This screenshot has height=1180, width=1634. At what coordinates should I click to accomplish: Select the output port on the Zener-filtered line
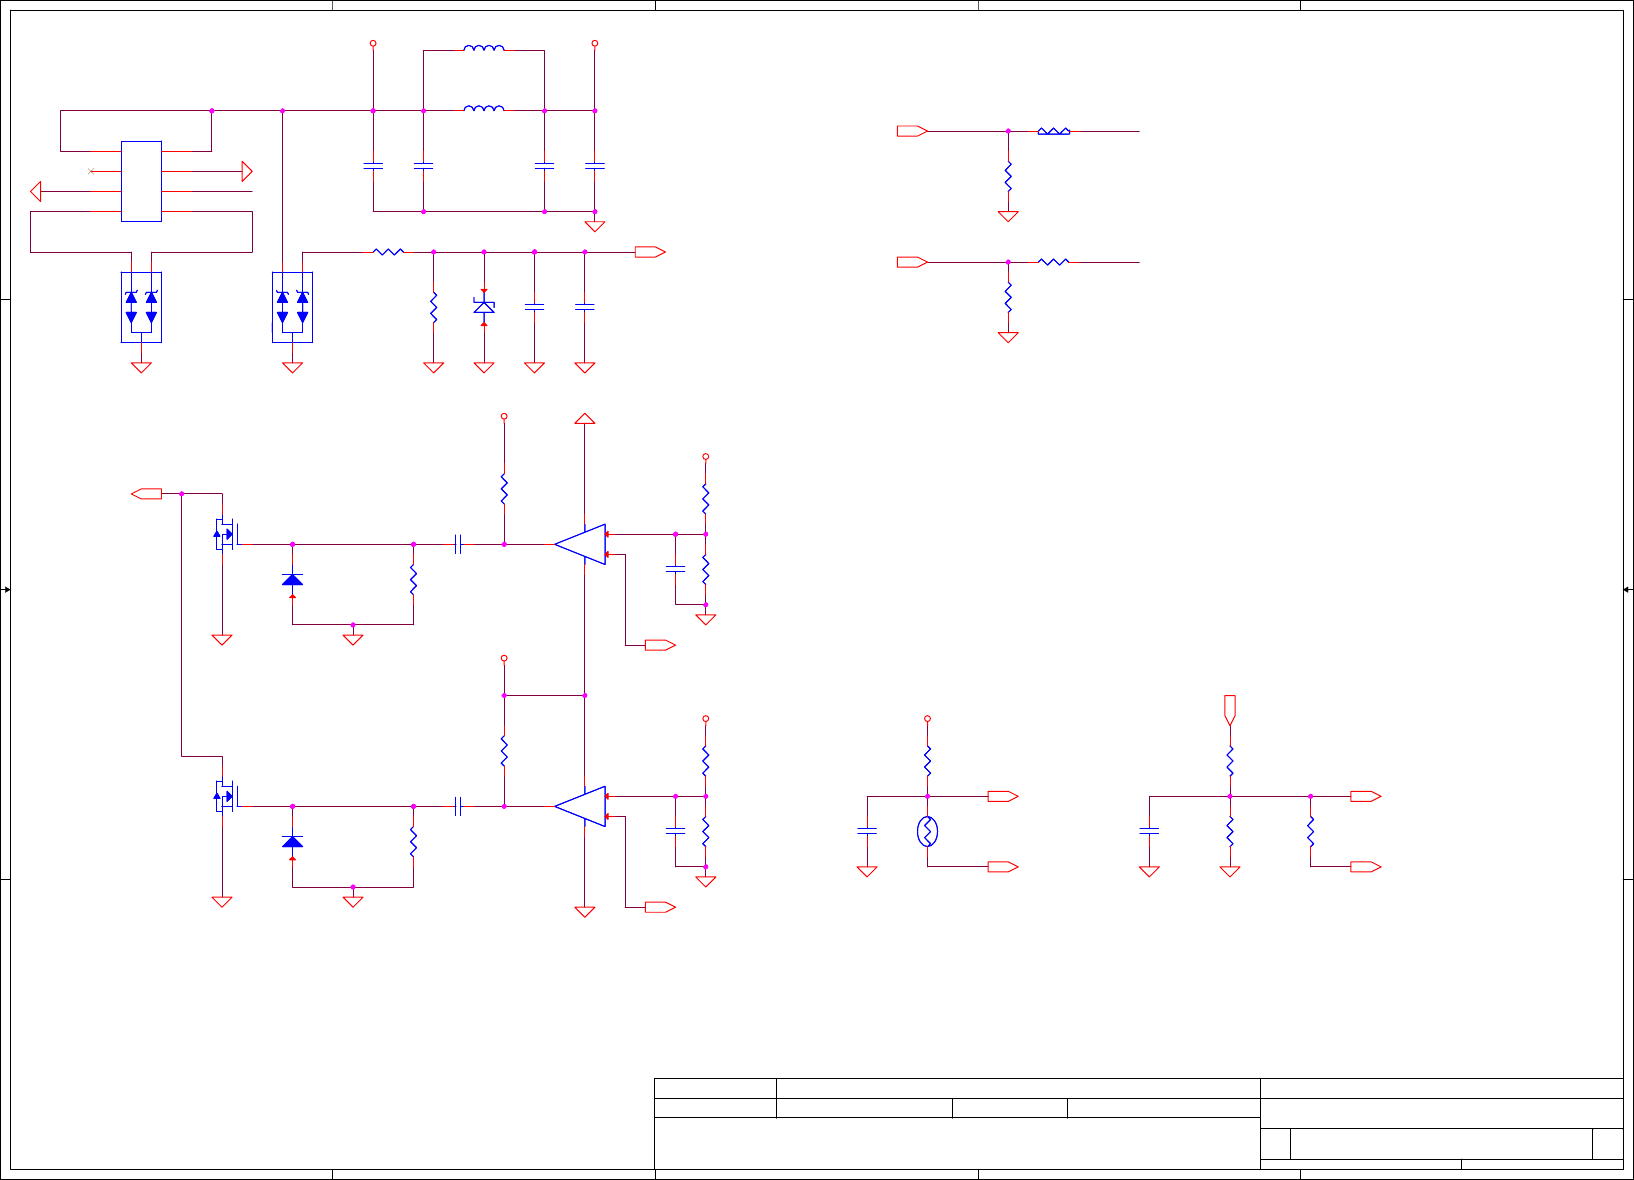pyautogui.click(x=650, y=252)
